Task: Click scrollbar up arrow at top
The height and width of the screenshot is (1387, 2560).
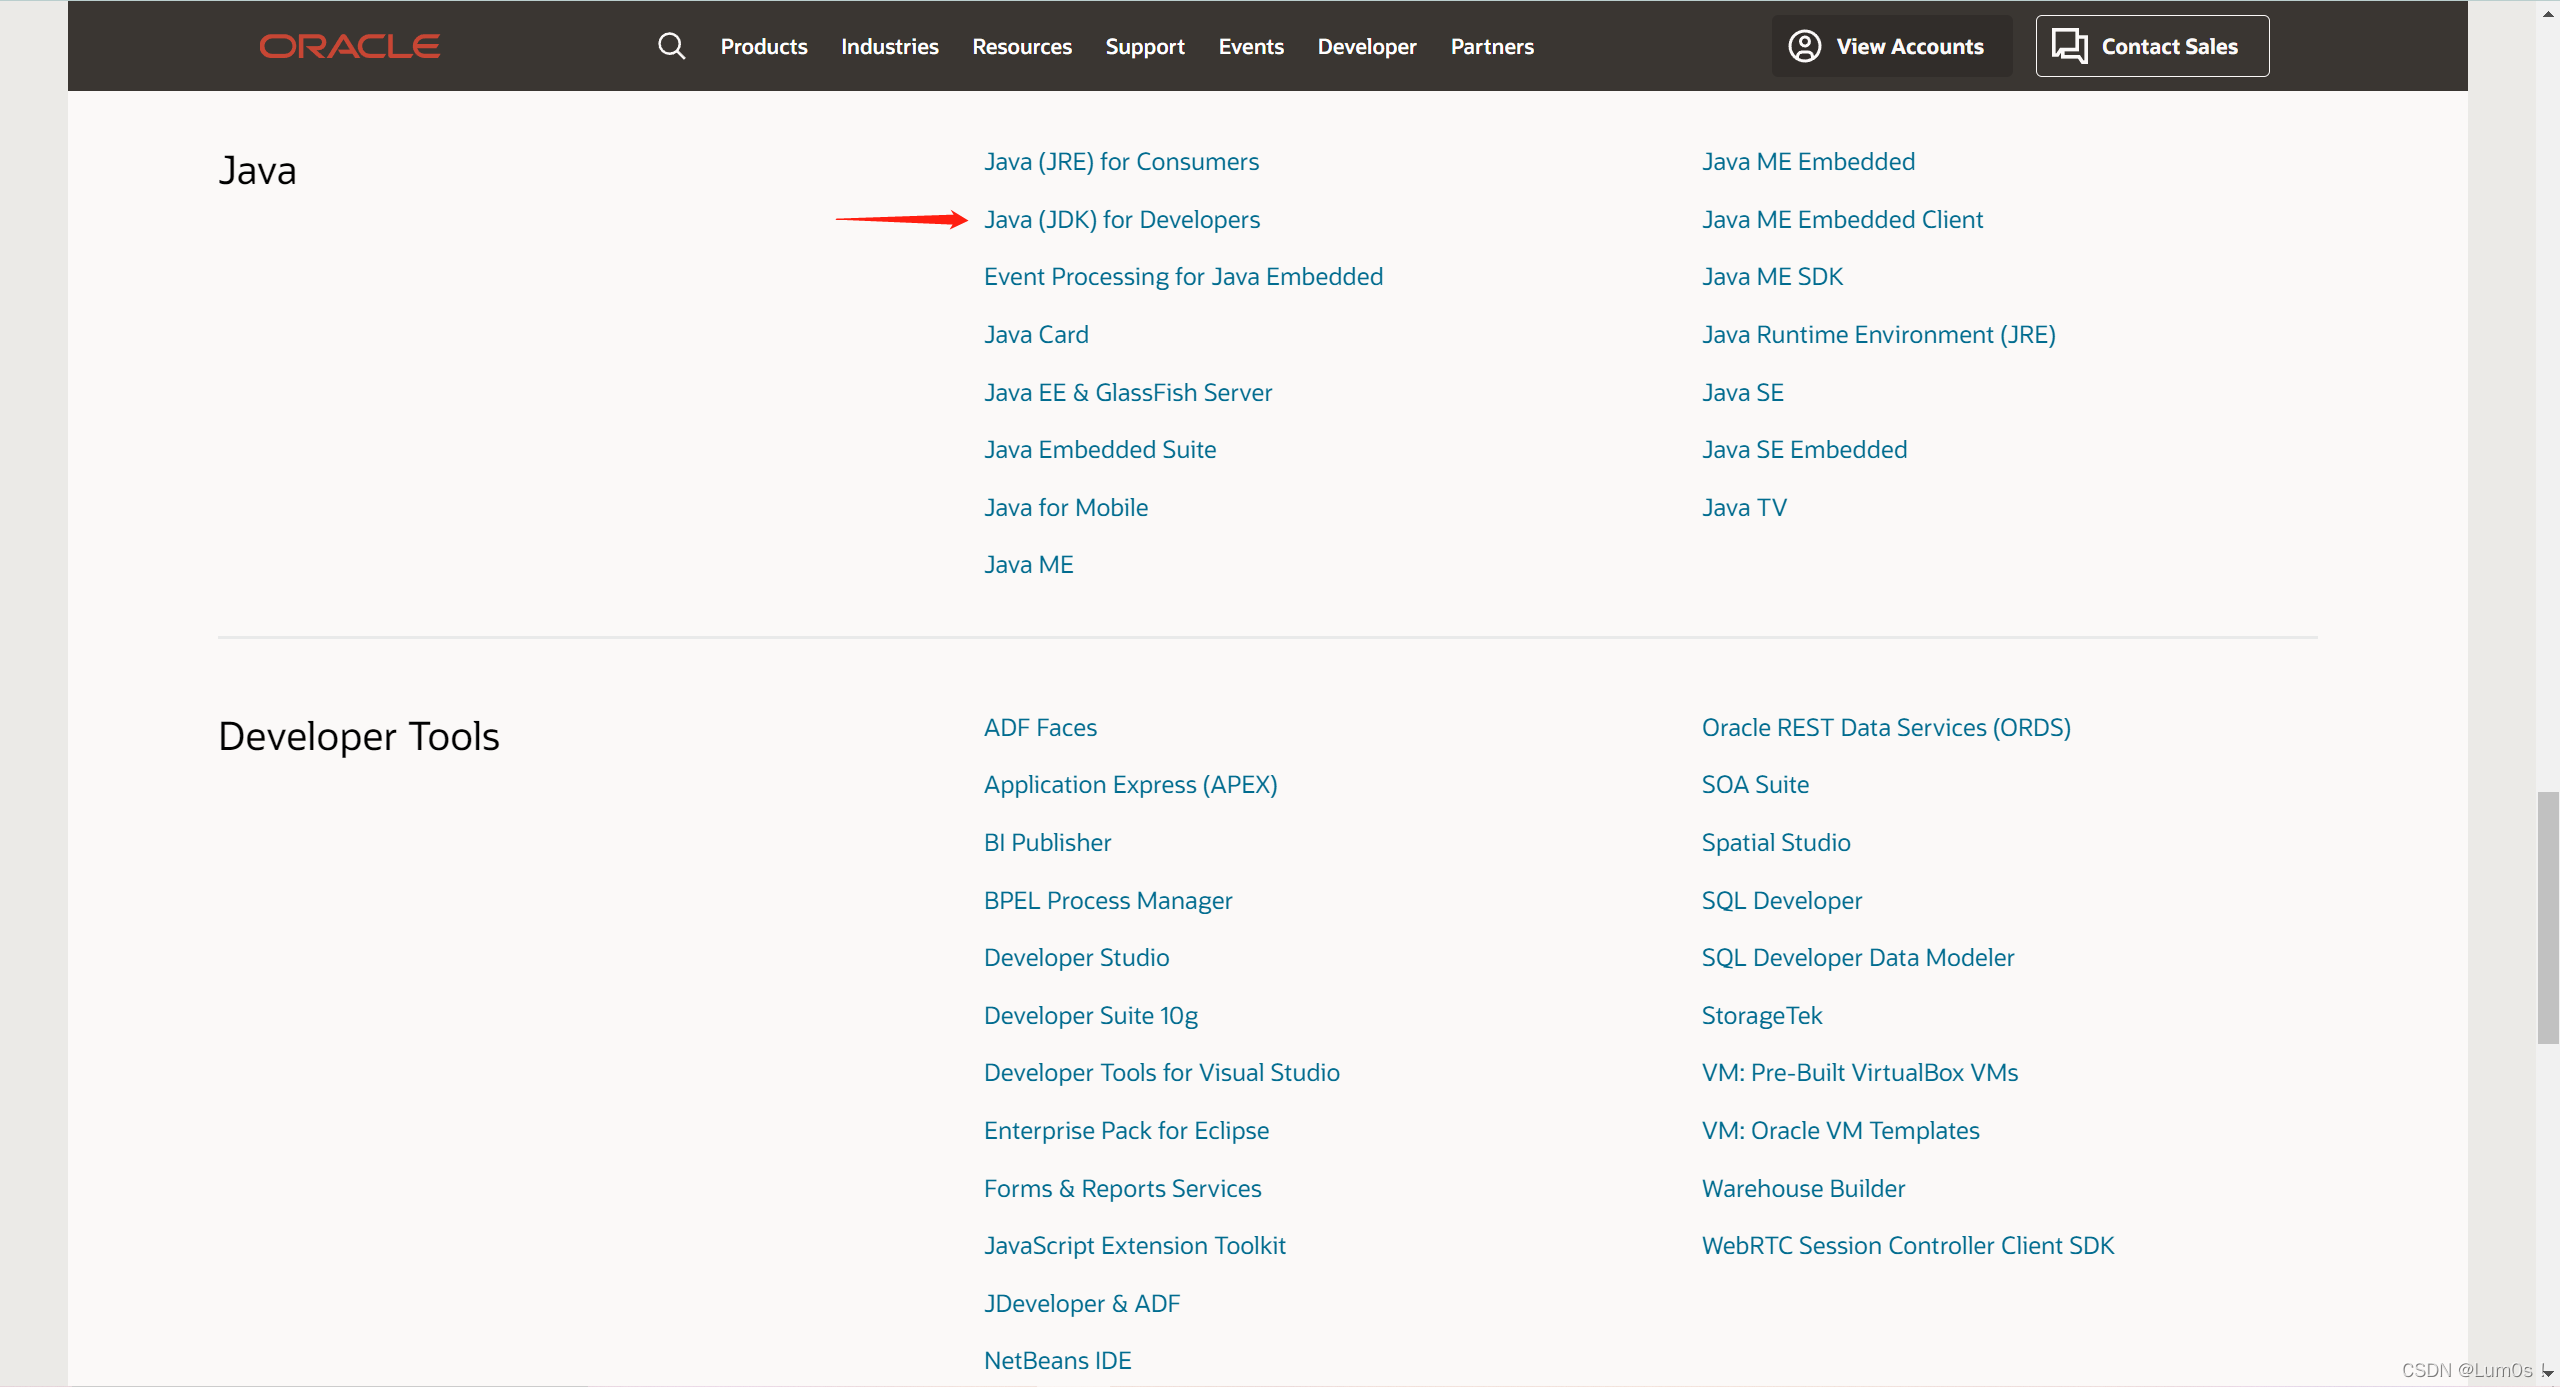Action: pyautogui.click(x=2547, y=13)
